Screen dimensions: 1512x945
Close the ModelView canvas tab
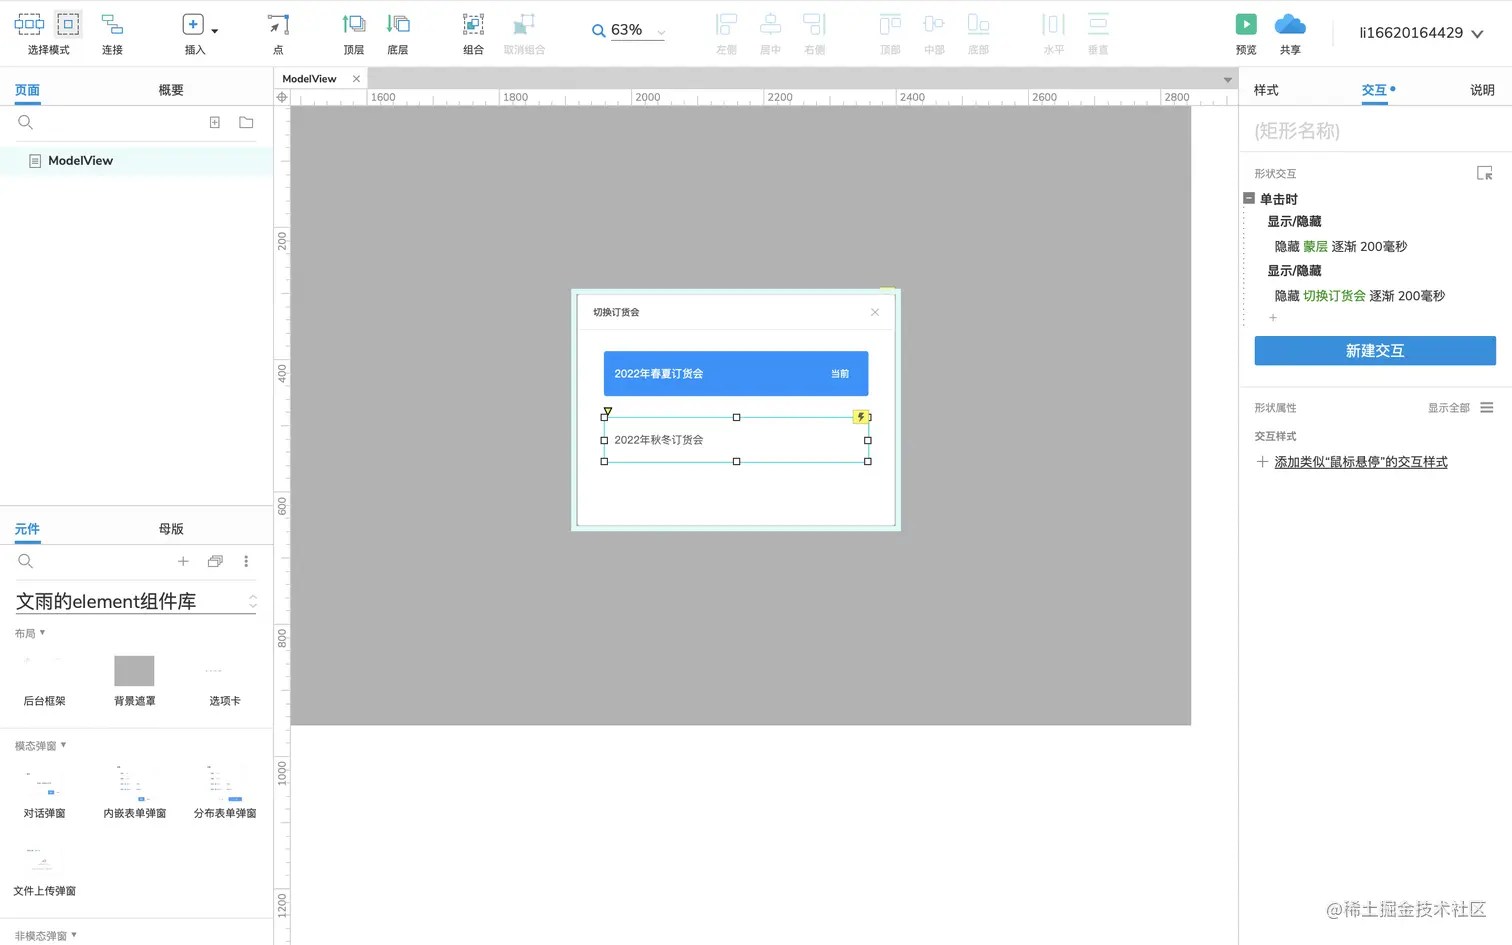356,79
